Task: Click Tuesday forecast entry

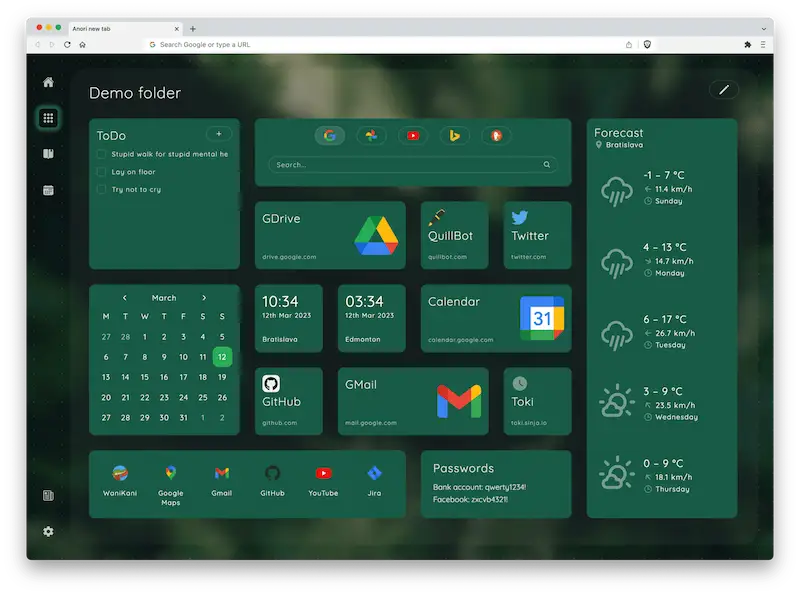Action: click(x=662, y=332)
